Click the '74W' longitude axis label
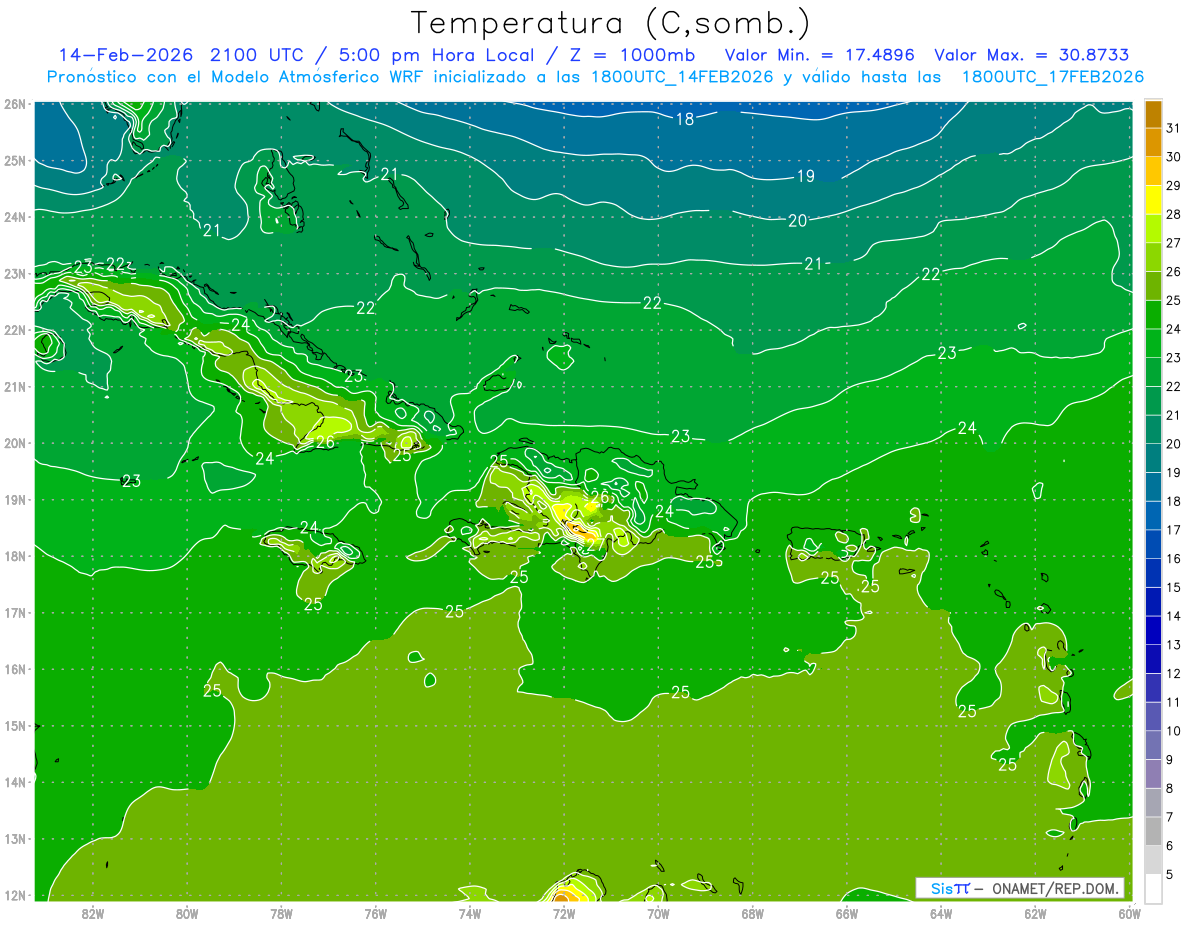Image resolution: width=1200 pixels, height=927 pixels. point(469,913)
